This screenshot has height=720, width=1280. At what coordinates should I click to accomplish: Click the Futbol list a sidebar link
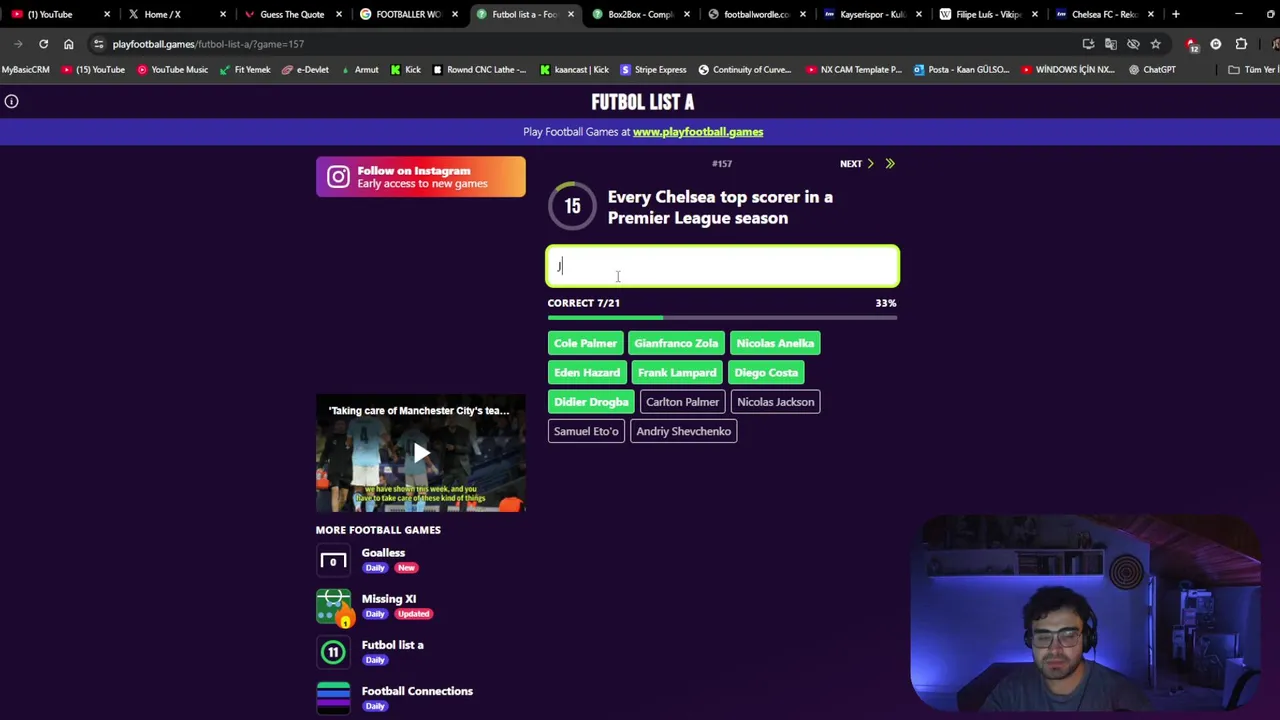click(392, 645)
